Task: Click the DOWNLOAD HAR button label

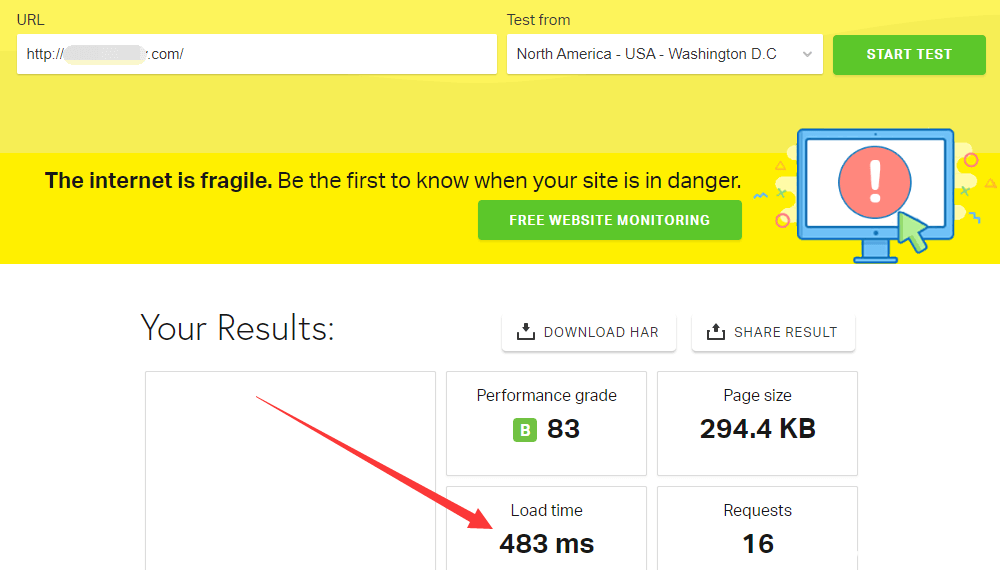Action: point(601,332)
